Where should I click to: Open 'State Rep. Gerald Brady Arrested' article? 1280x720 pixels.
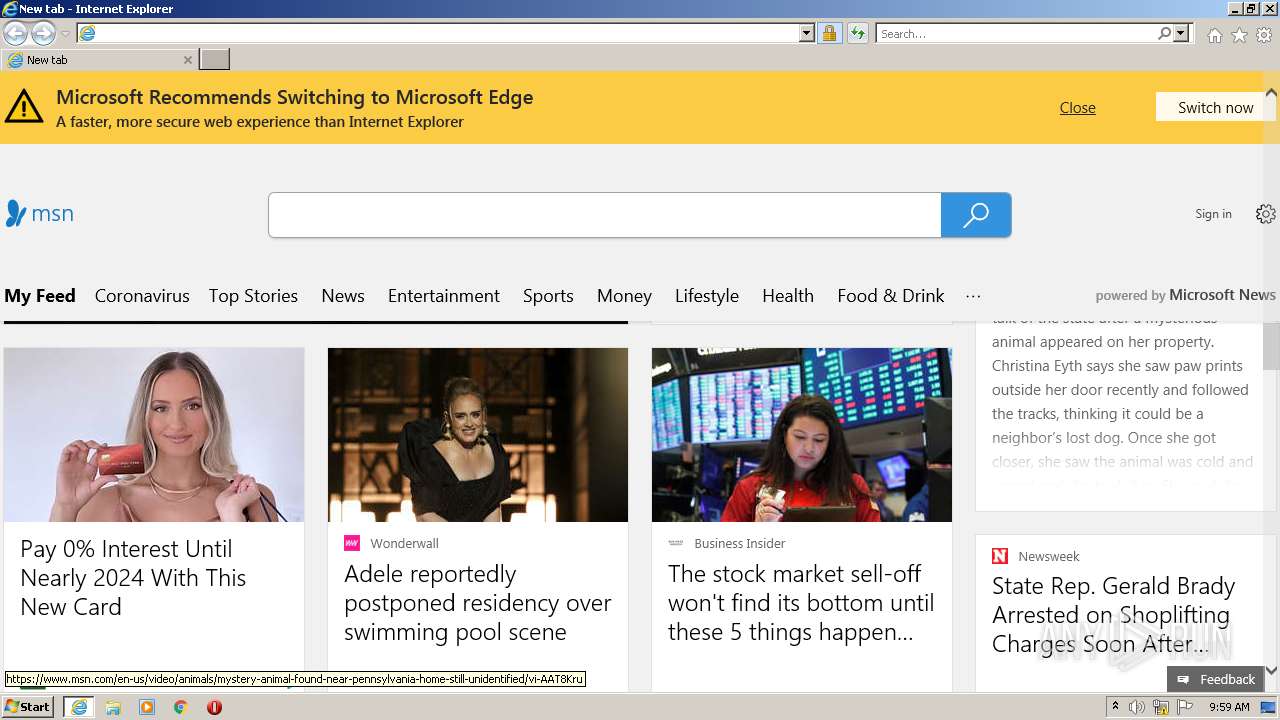point(1114,615)
